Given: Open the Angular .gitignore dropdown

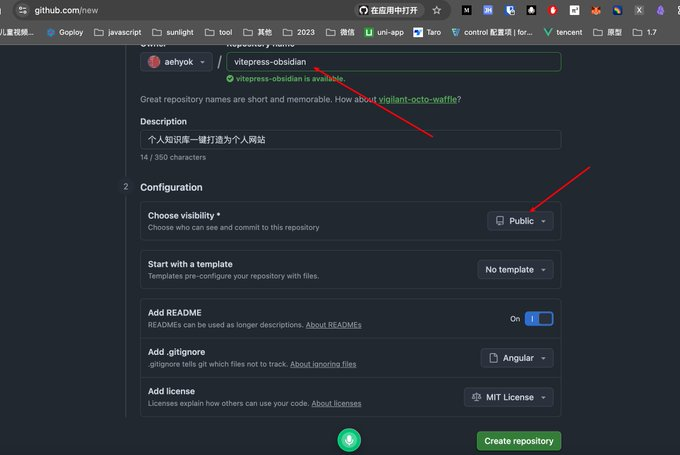Looking at the screenshot, I should tap(516, 358).
